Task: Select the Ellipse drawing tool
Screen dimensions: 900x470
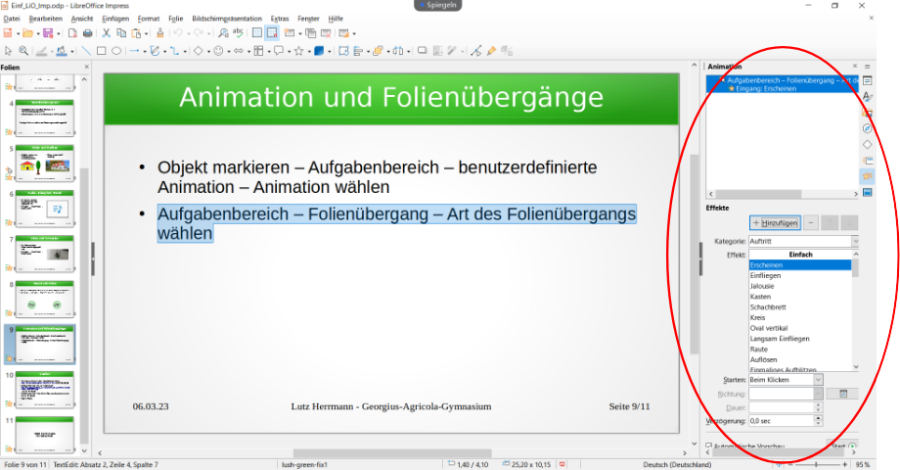Action: click(116, 50)
